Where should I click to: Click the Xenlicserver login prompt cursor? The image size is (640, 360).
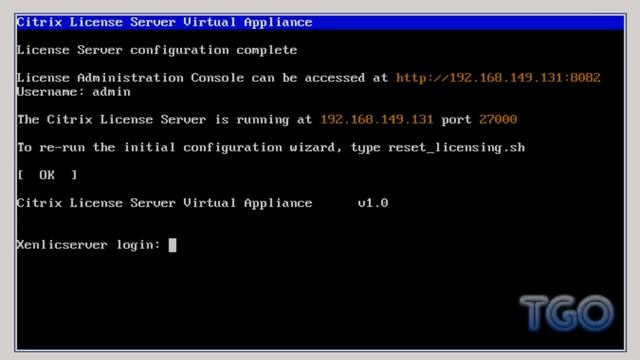pos(172,245)
